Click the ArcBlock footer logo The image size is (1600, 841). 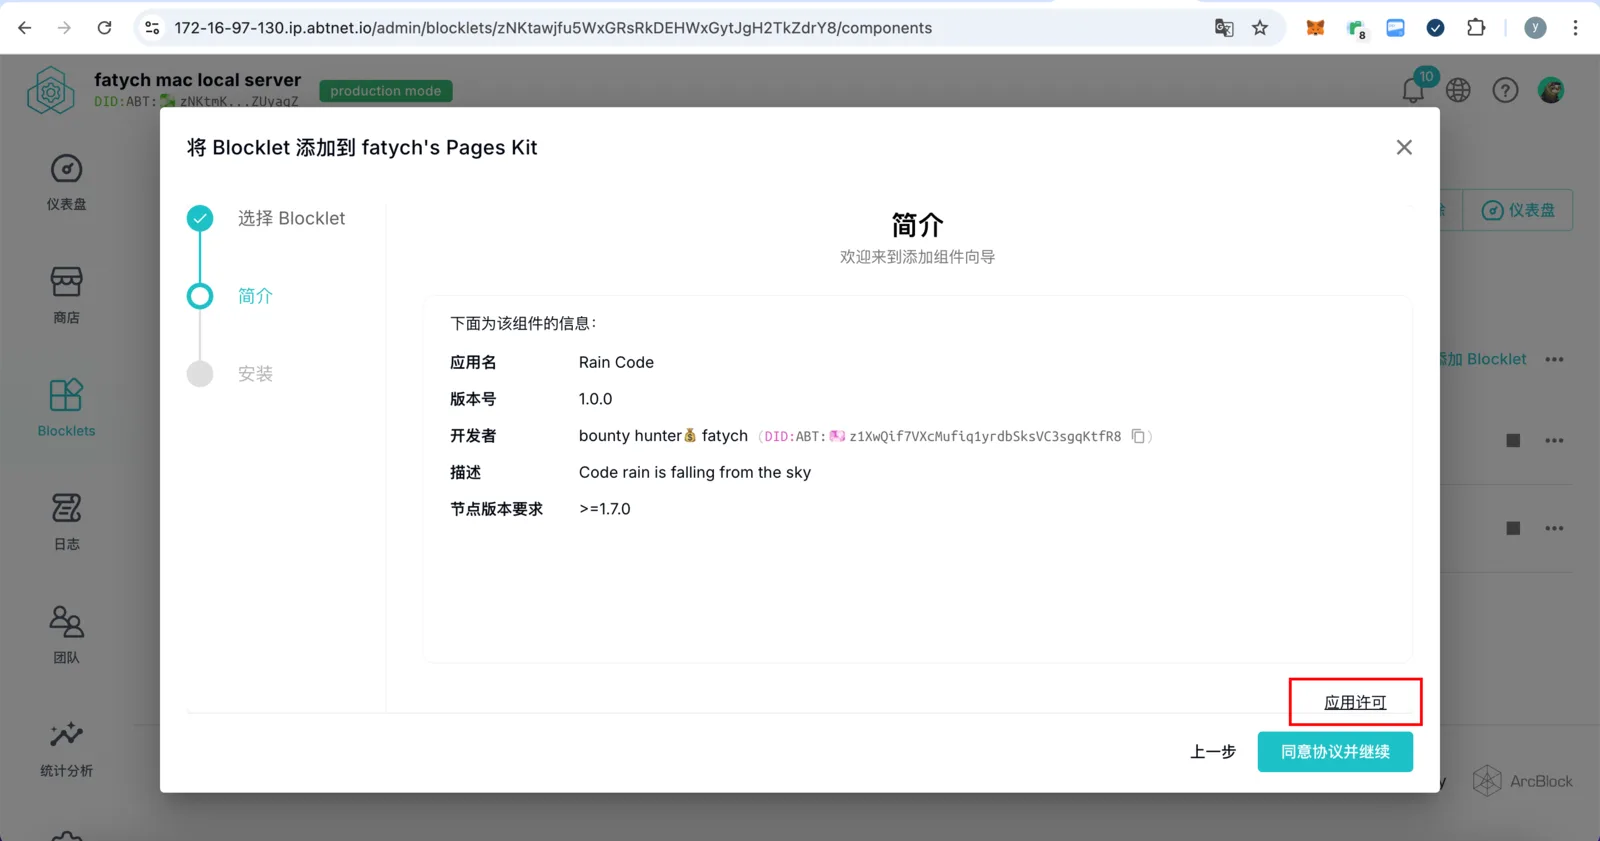click(x=1522, y=781)
